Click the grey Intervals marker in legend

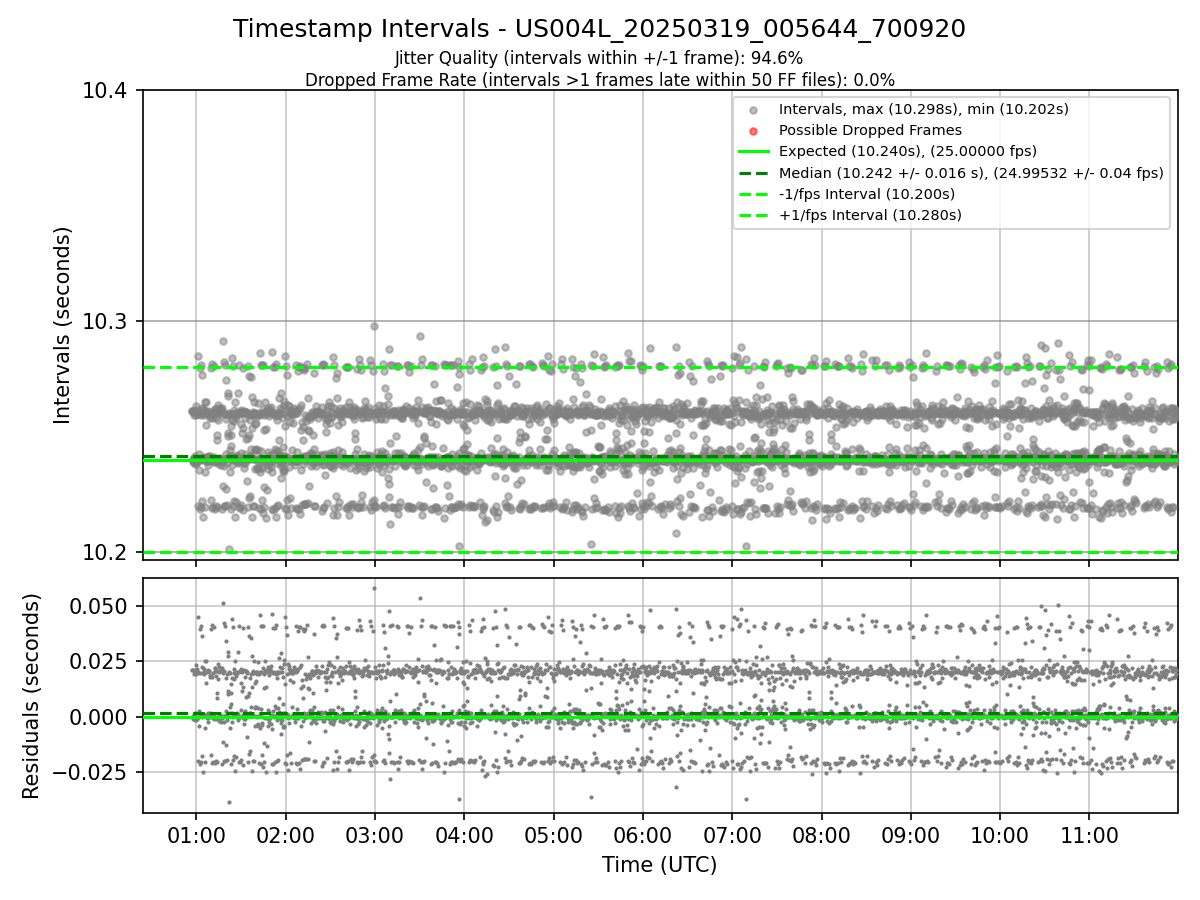[754, 110]
